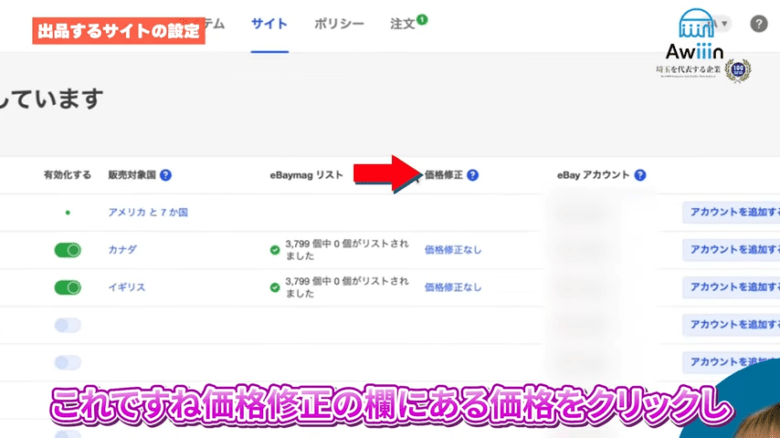Viewport: 780px width, 438px height.
Task: Click the help icon beside 販売対象国
Action: [x=166, y=175]
